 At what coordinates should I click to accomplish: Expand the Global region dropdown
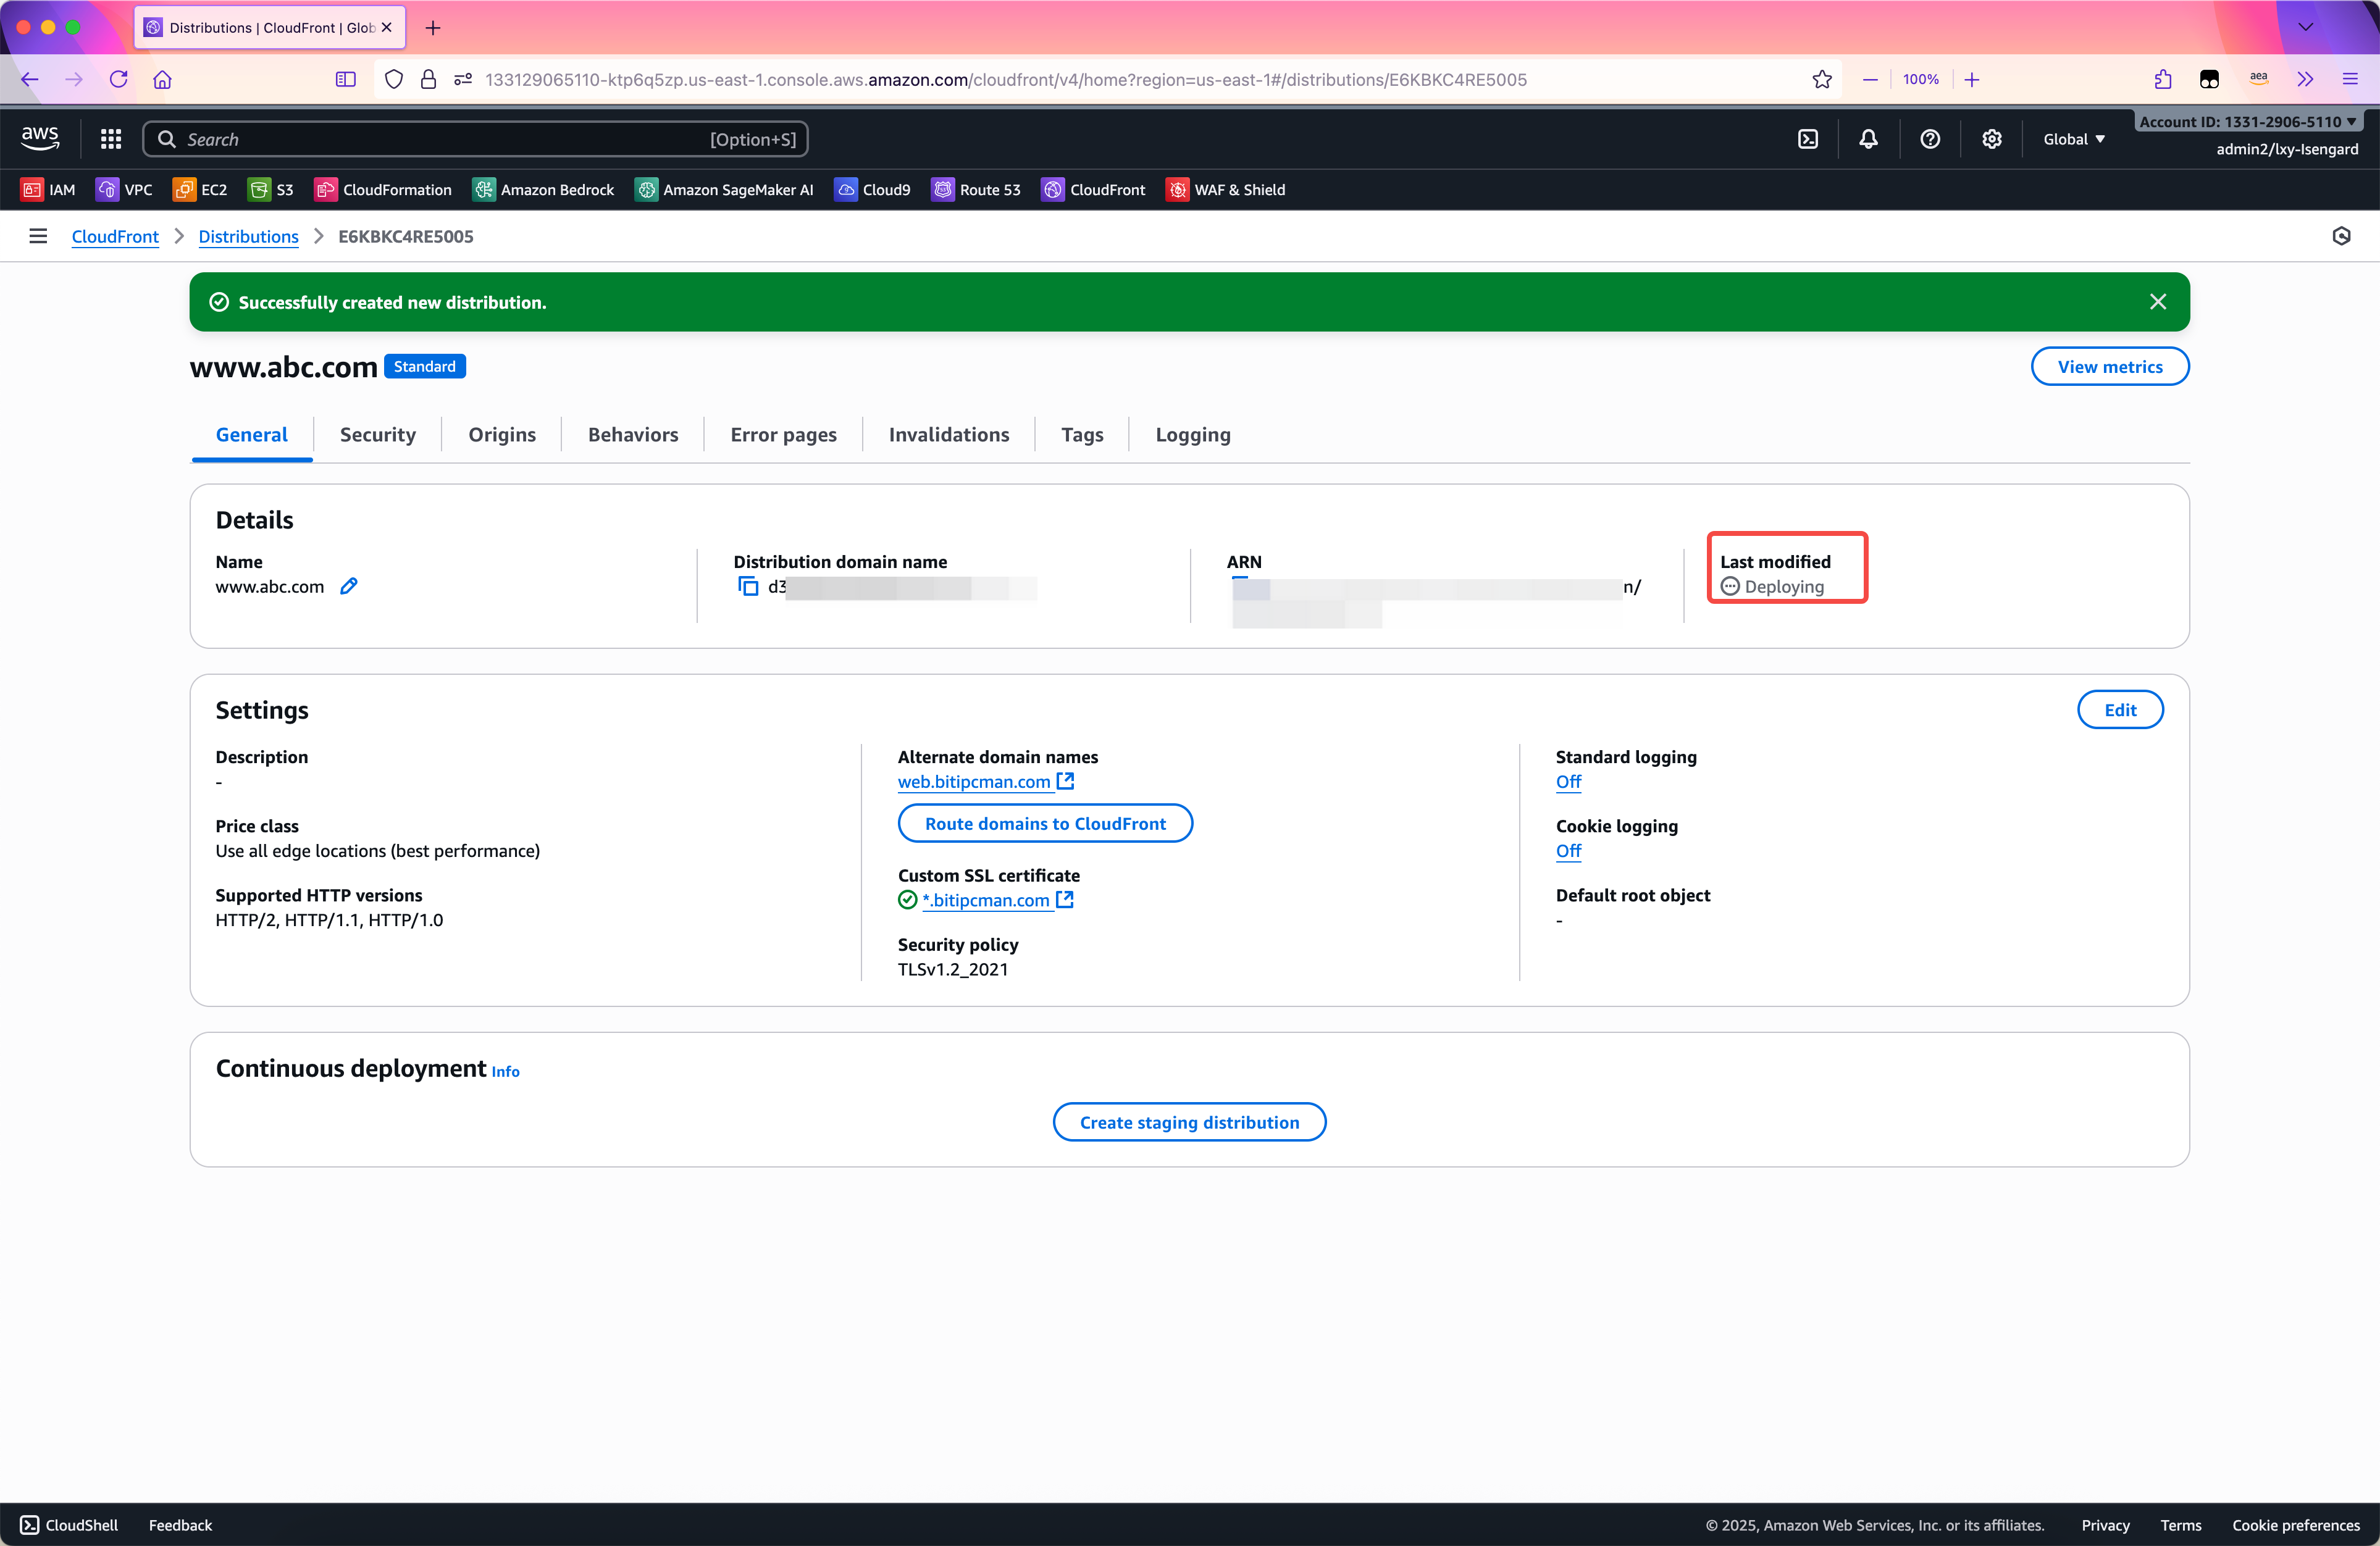click(x=2074, y=139)
